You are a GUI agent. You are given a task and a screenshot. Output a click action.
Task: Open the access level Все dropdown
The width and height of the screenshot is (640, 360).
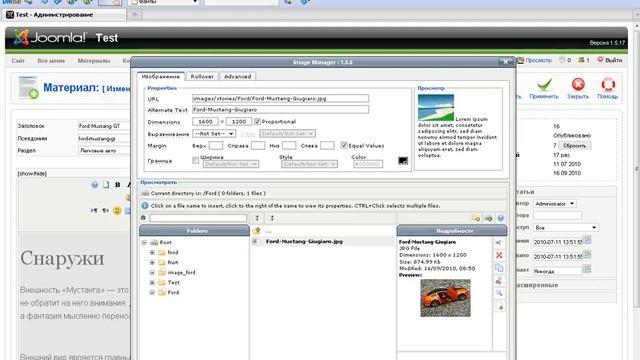point(566,227)
